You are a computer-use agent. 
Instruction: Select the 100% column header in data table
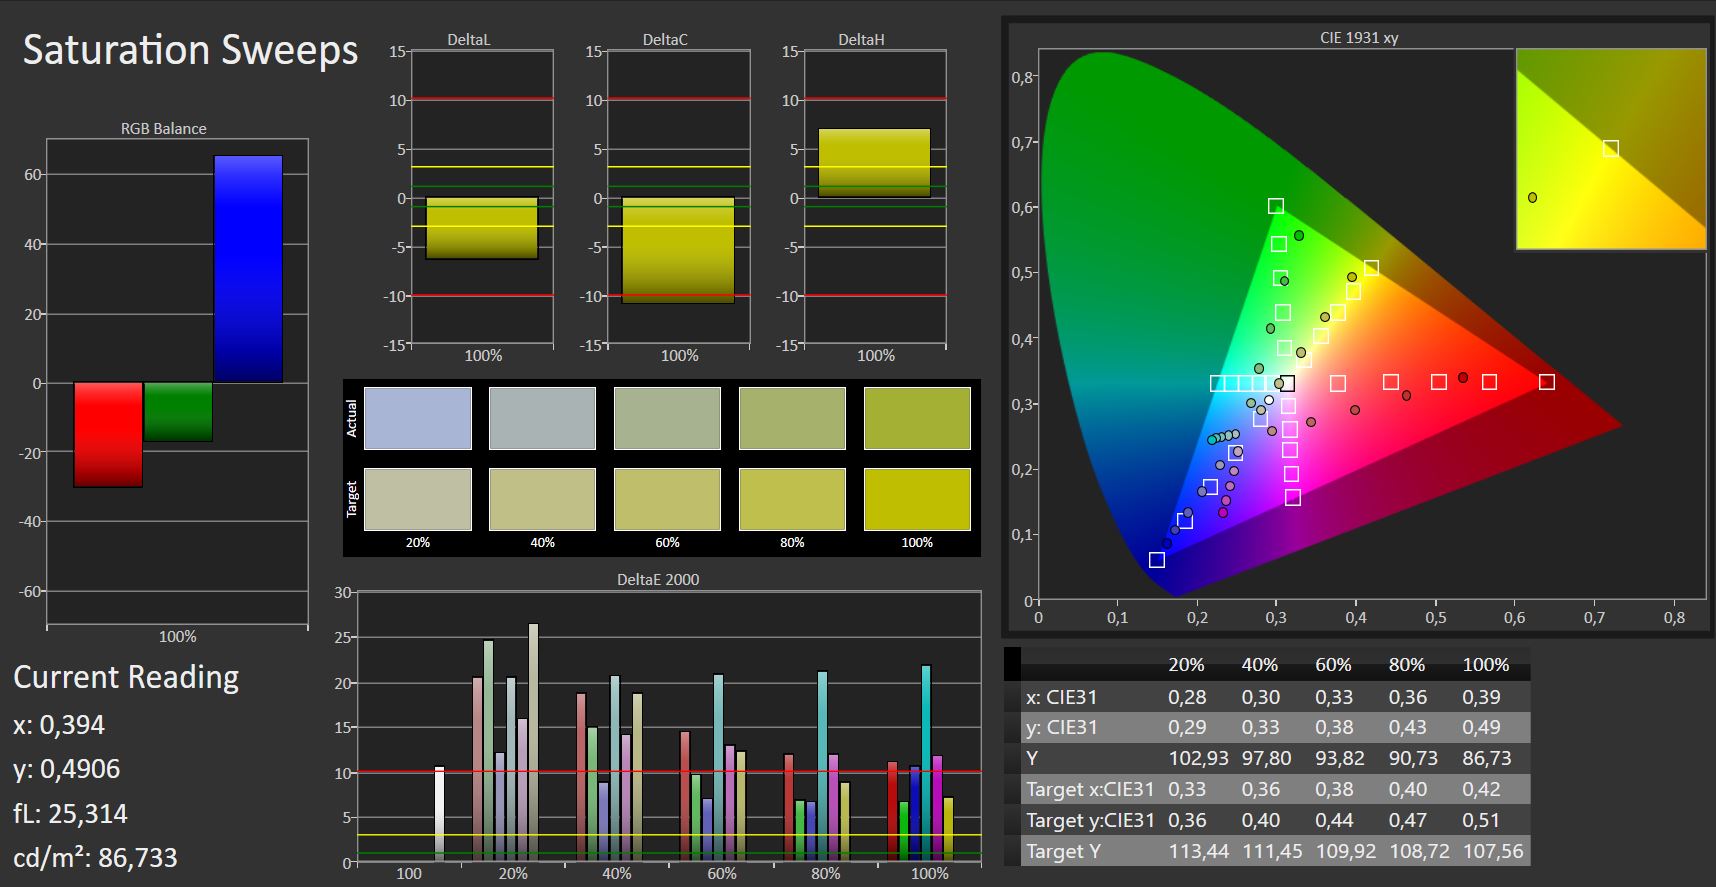1486,665
